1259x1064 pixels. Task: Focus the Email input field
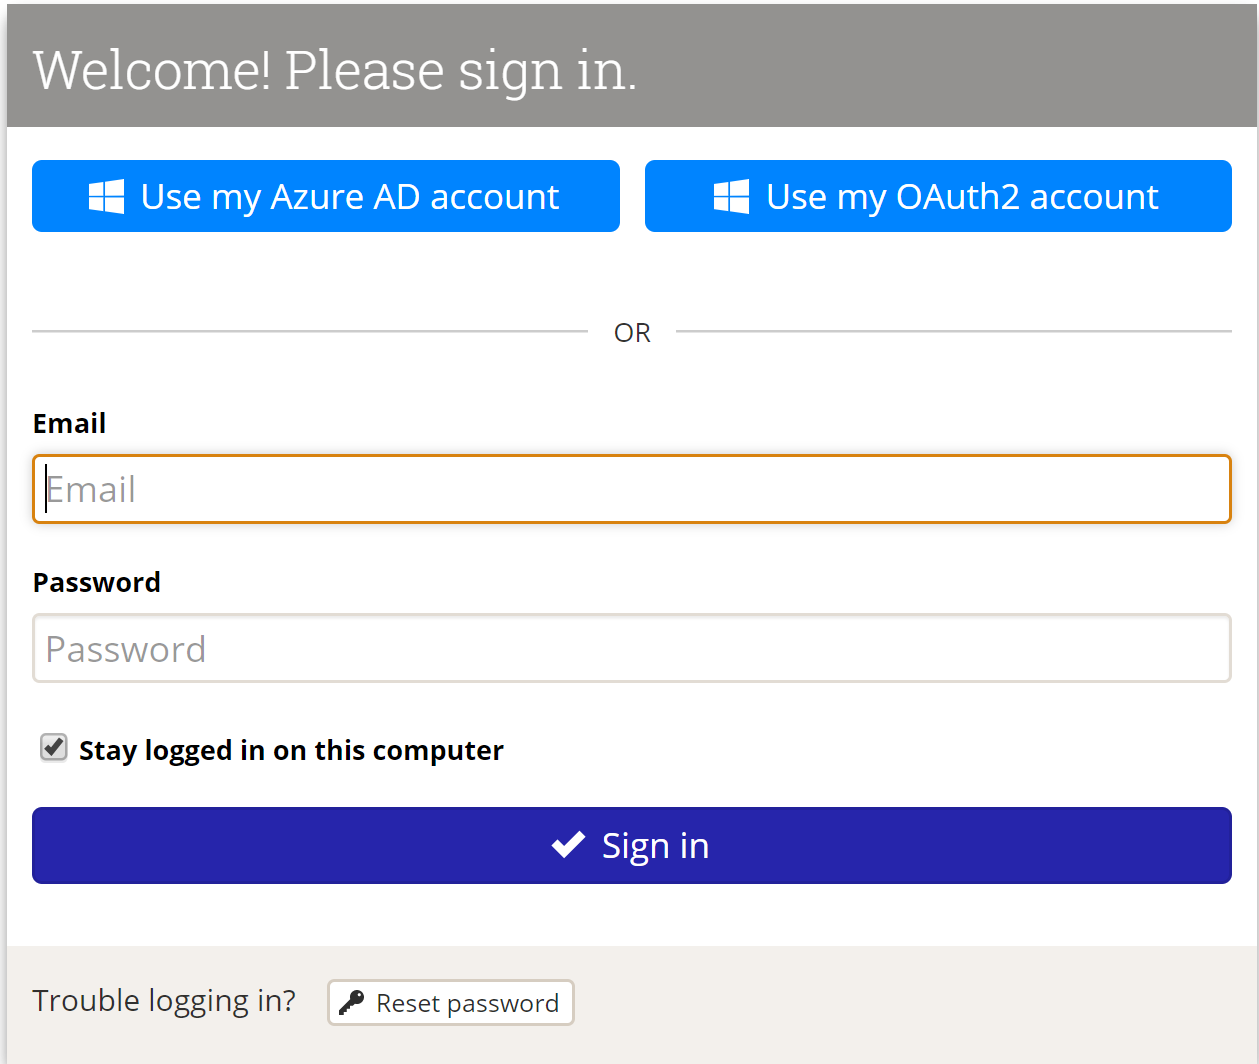(632, 489)
